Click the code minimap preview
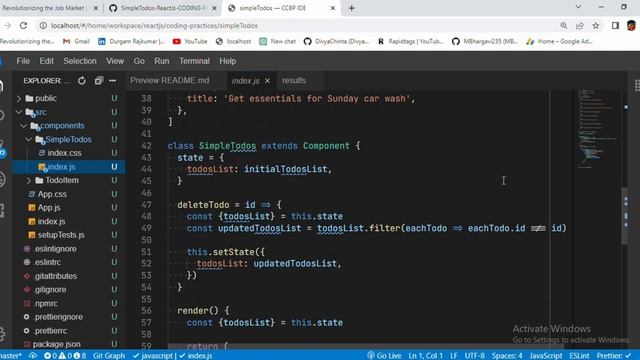The image size is (640, 360). point(597,129)
